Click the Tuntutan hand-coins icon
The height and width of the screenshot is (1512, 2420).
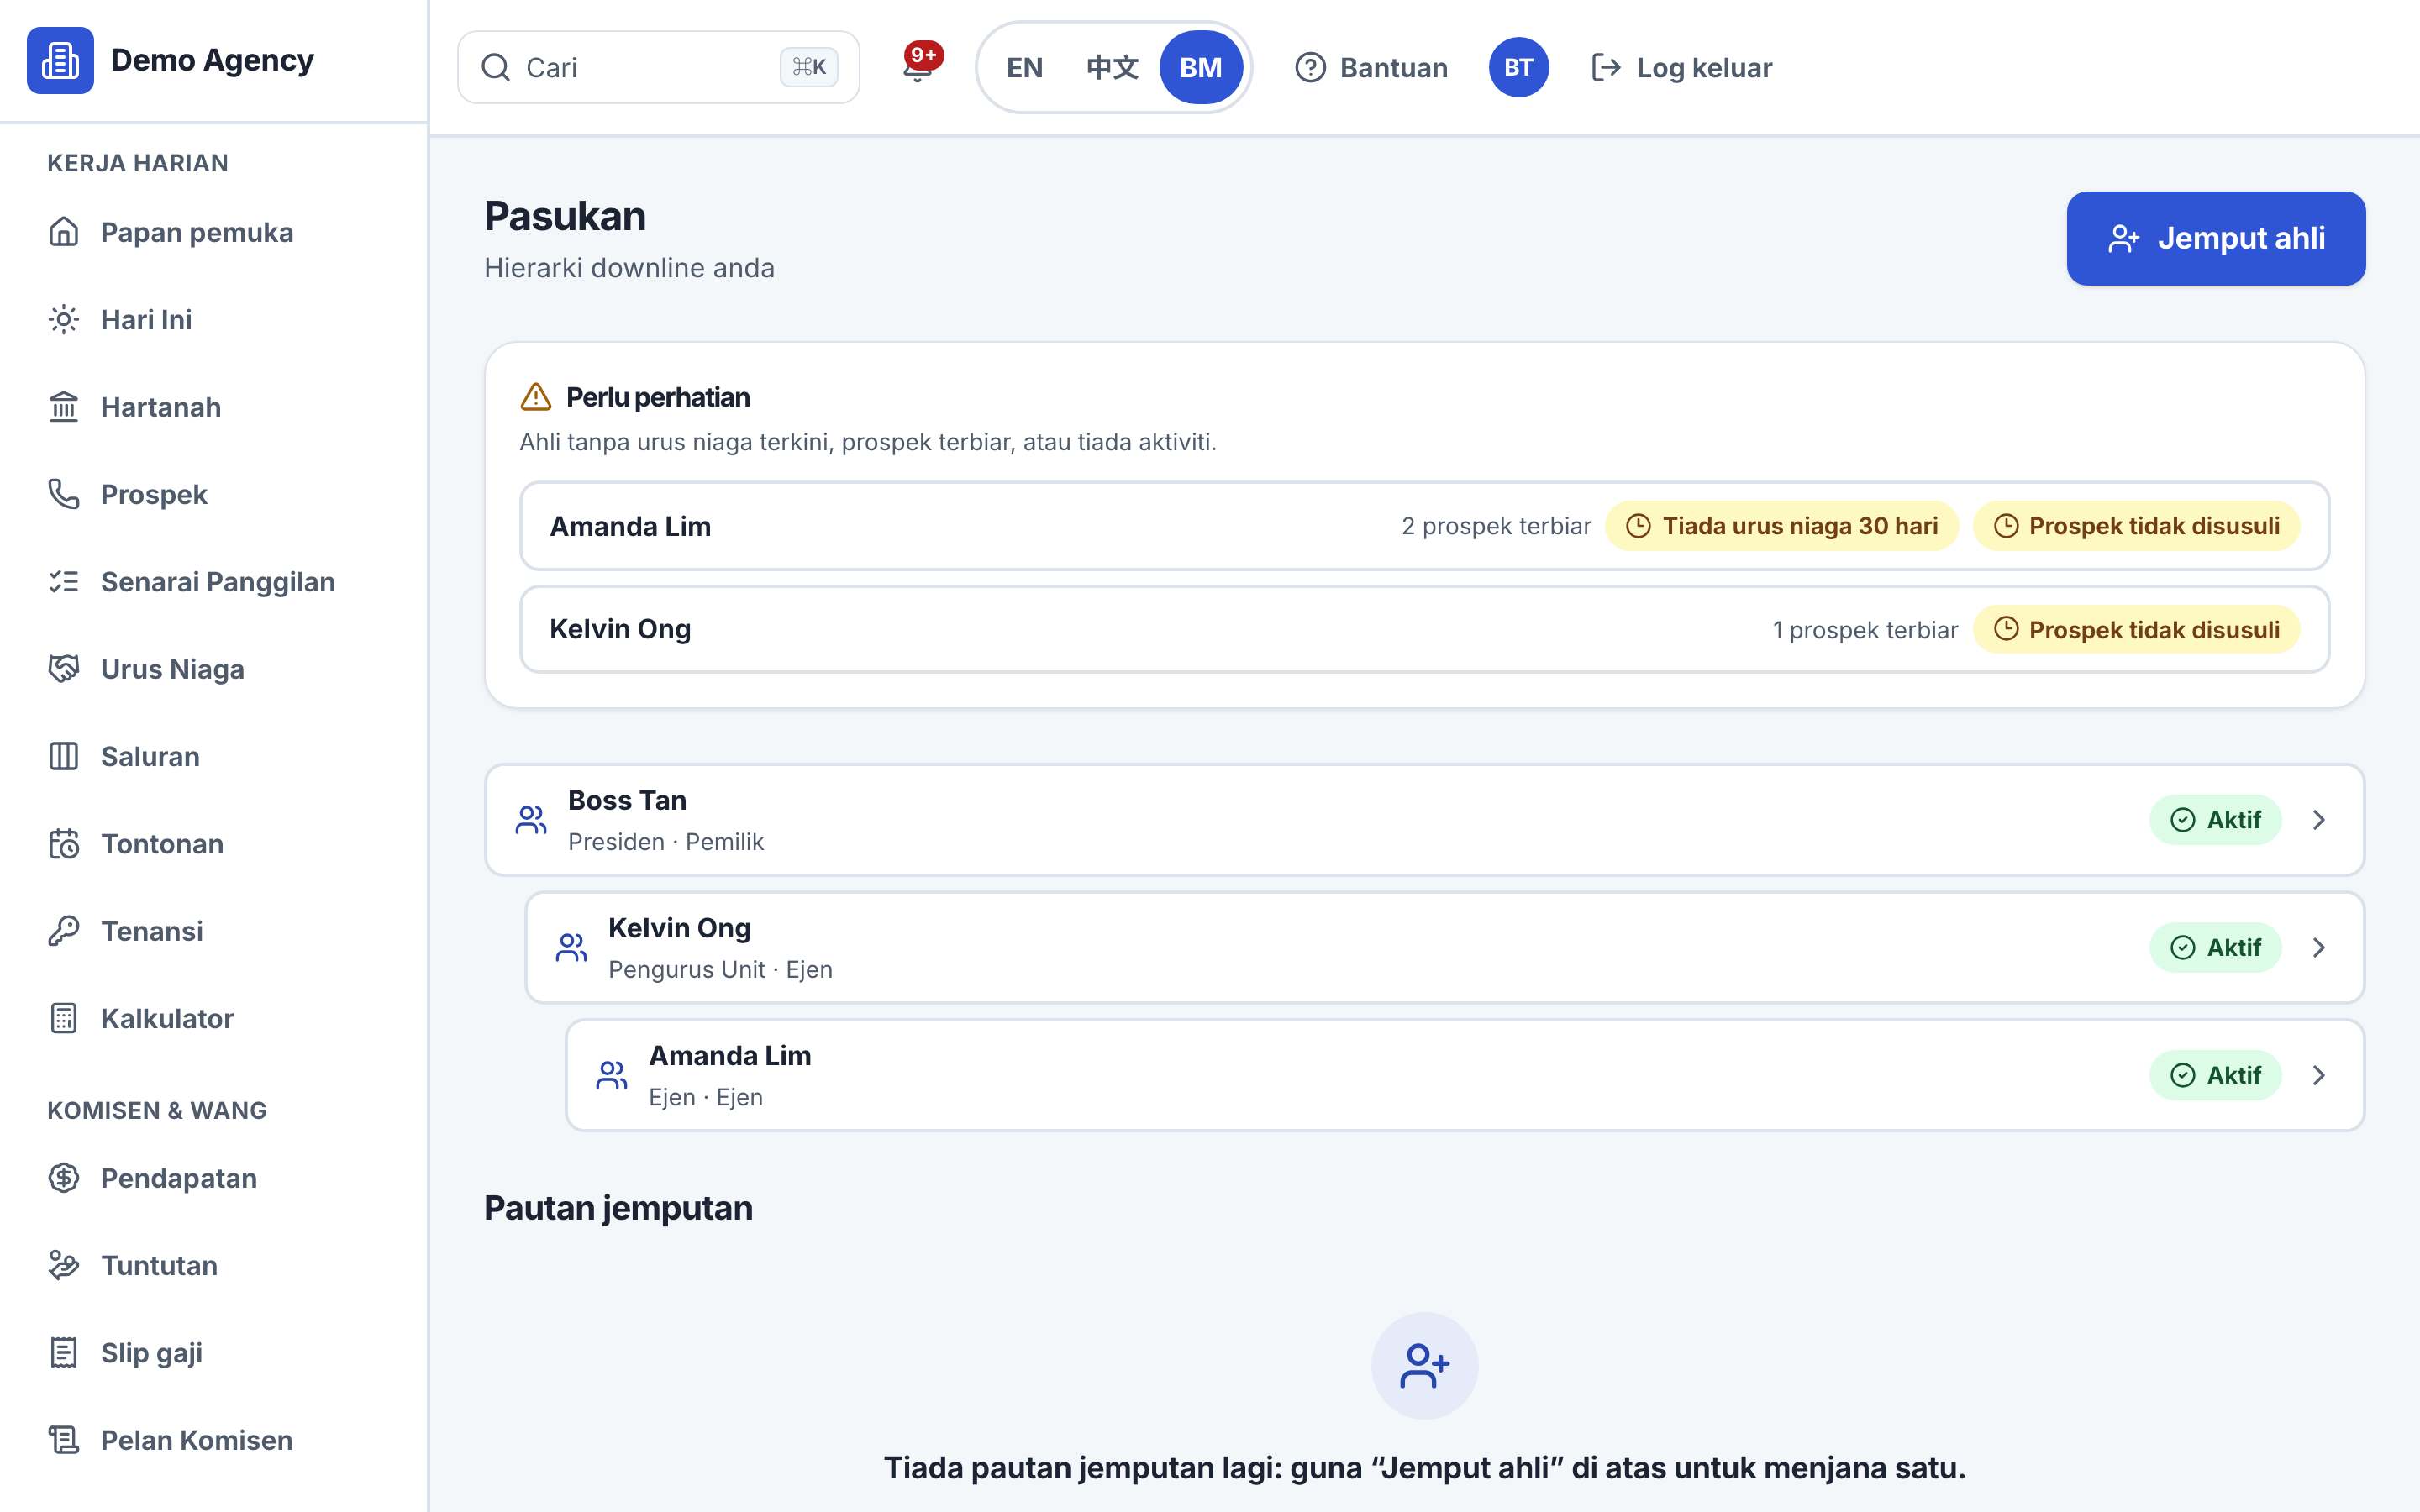click(x=64, y=1265)
